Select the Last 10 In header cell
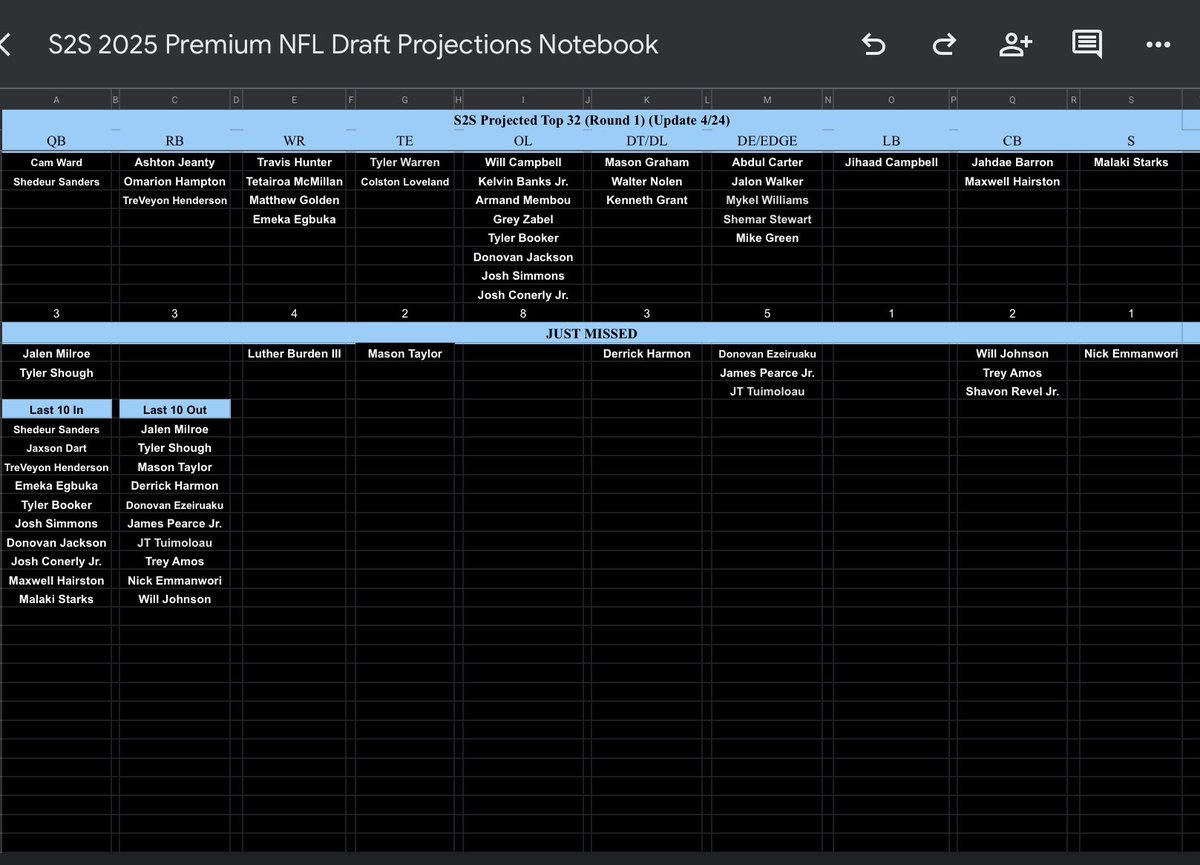The width and height of the screenshot is (1200, 865). point(56,409)
